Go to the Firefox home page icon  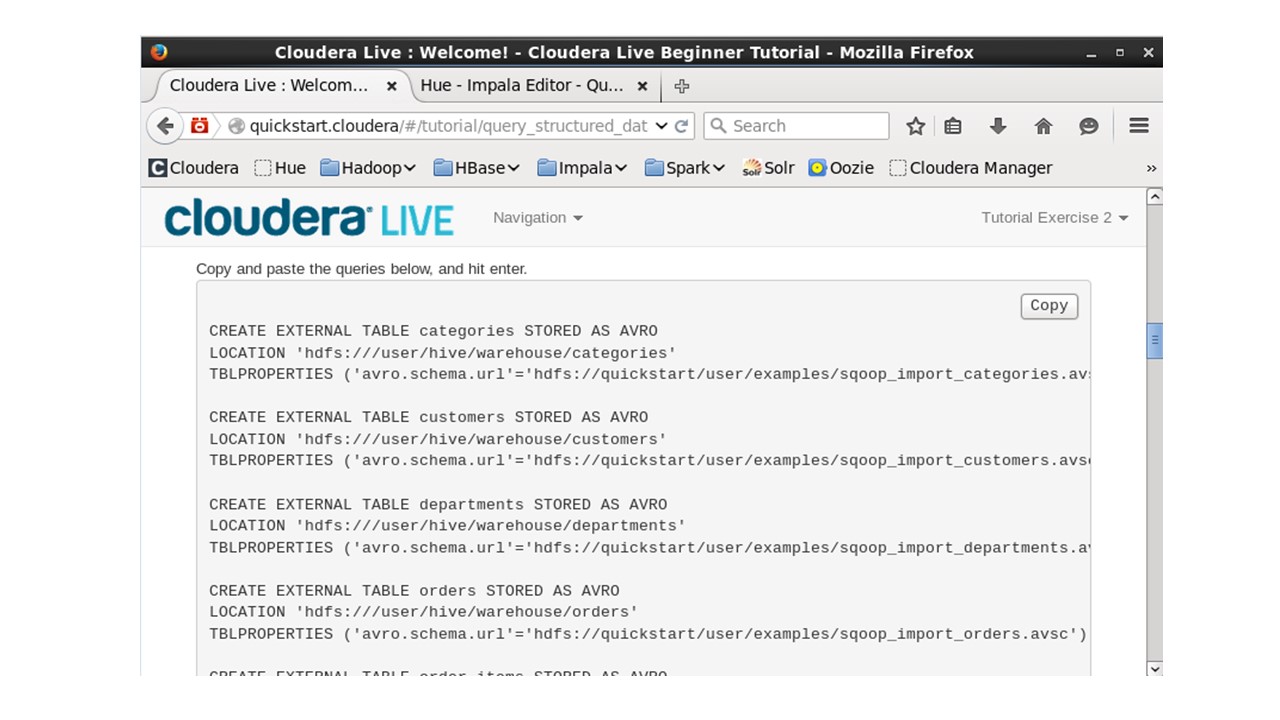[1043, 126]
